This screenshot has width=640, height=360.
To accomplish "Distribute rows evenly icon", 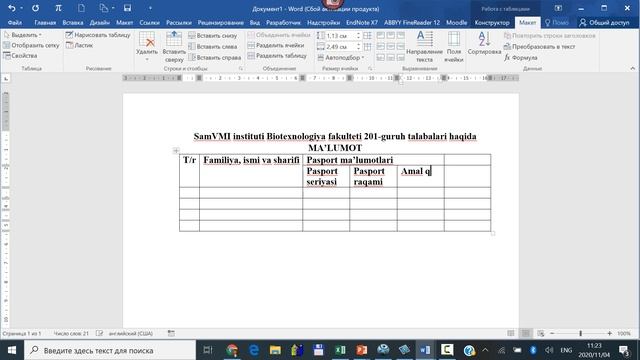I will point(367,36).
